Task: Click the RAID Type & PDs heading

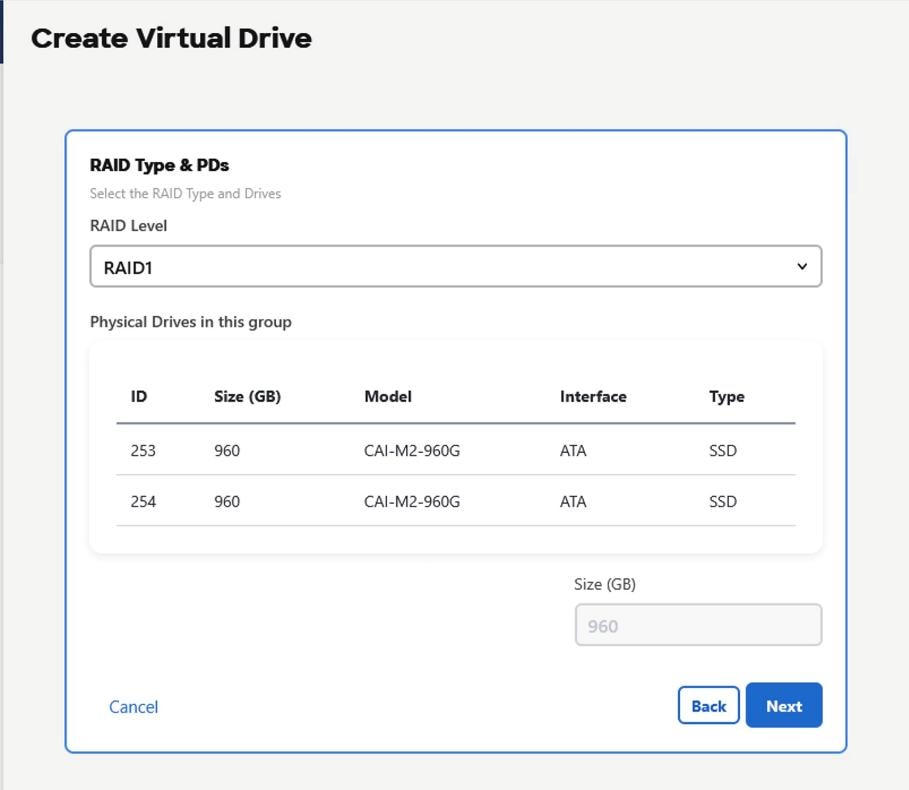Action: point(159,165)
